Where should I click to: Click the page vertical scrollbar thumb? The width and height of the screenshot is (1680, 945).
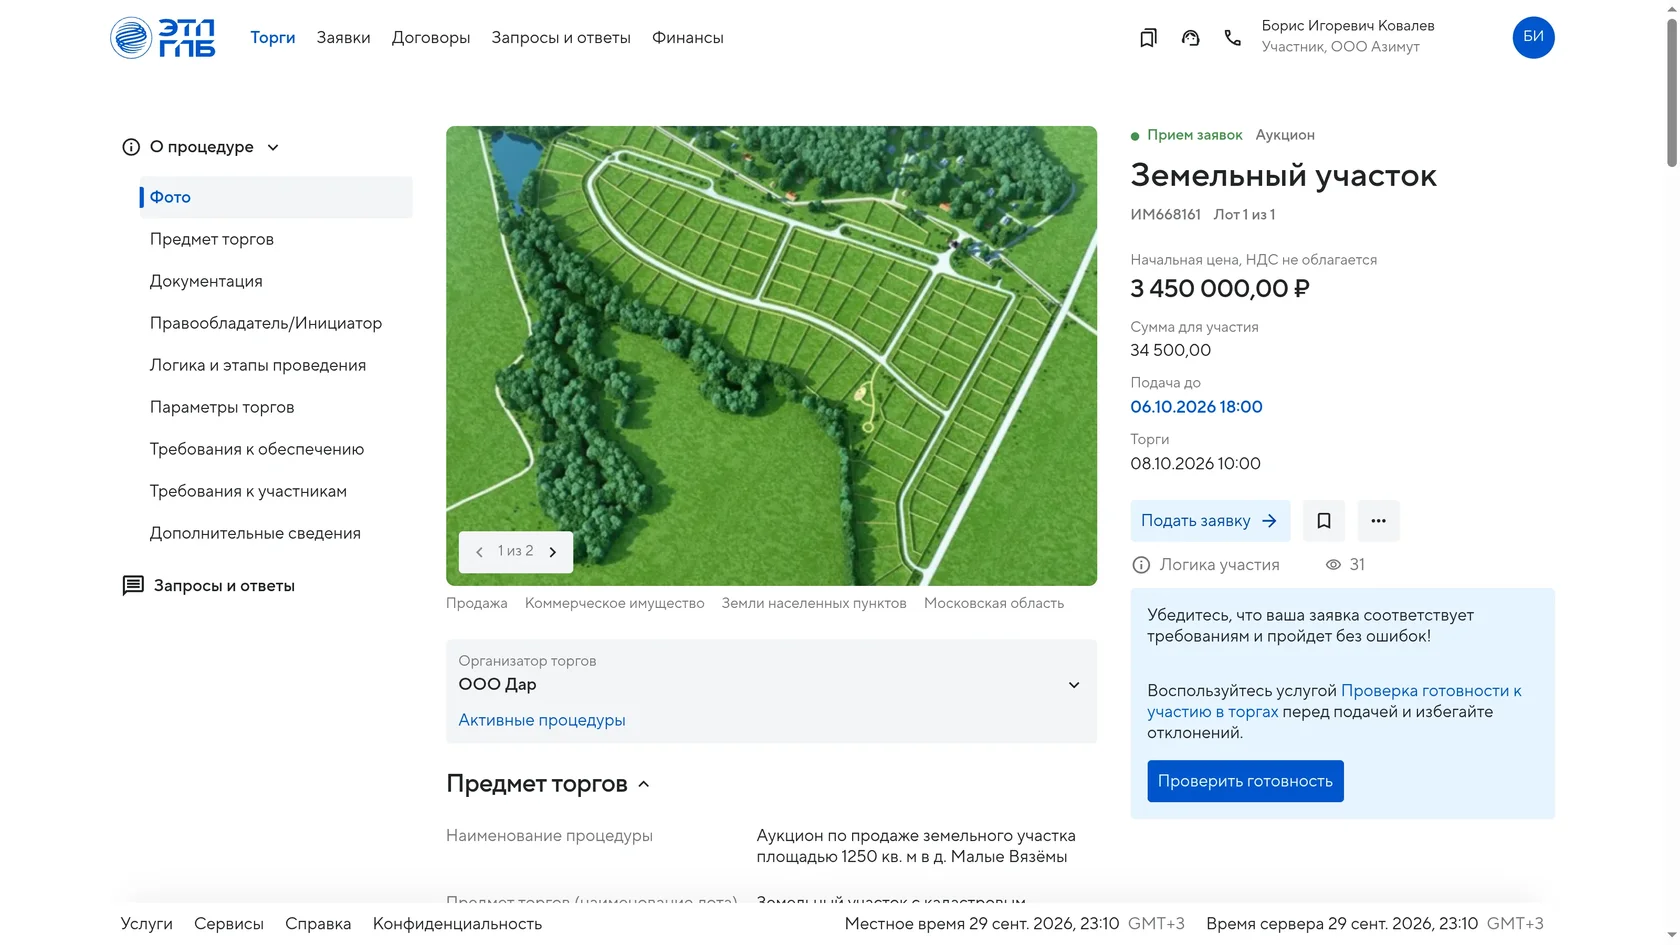1671,91
